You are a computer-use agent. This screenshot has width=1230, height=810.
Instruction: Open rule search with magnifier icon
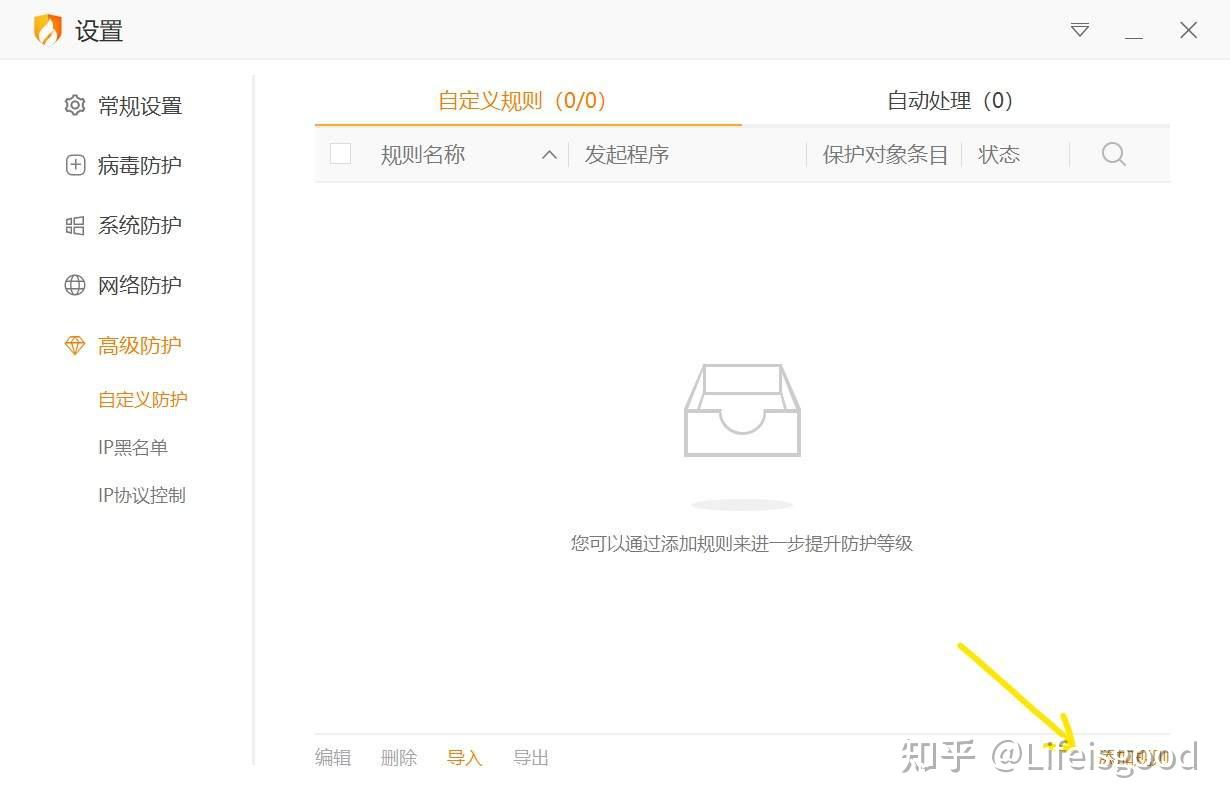[1114, 154]
